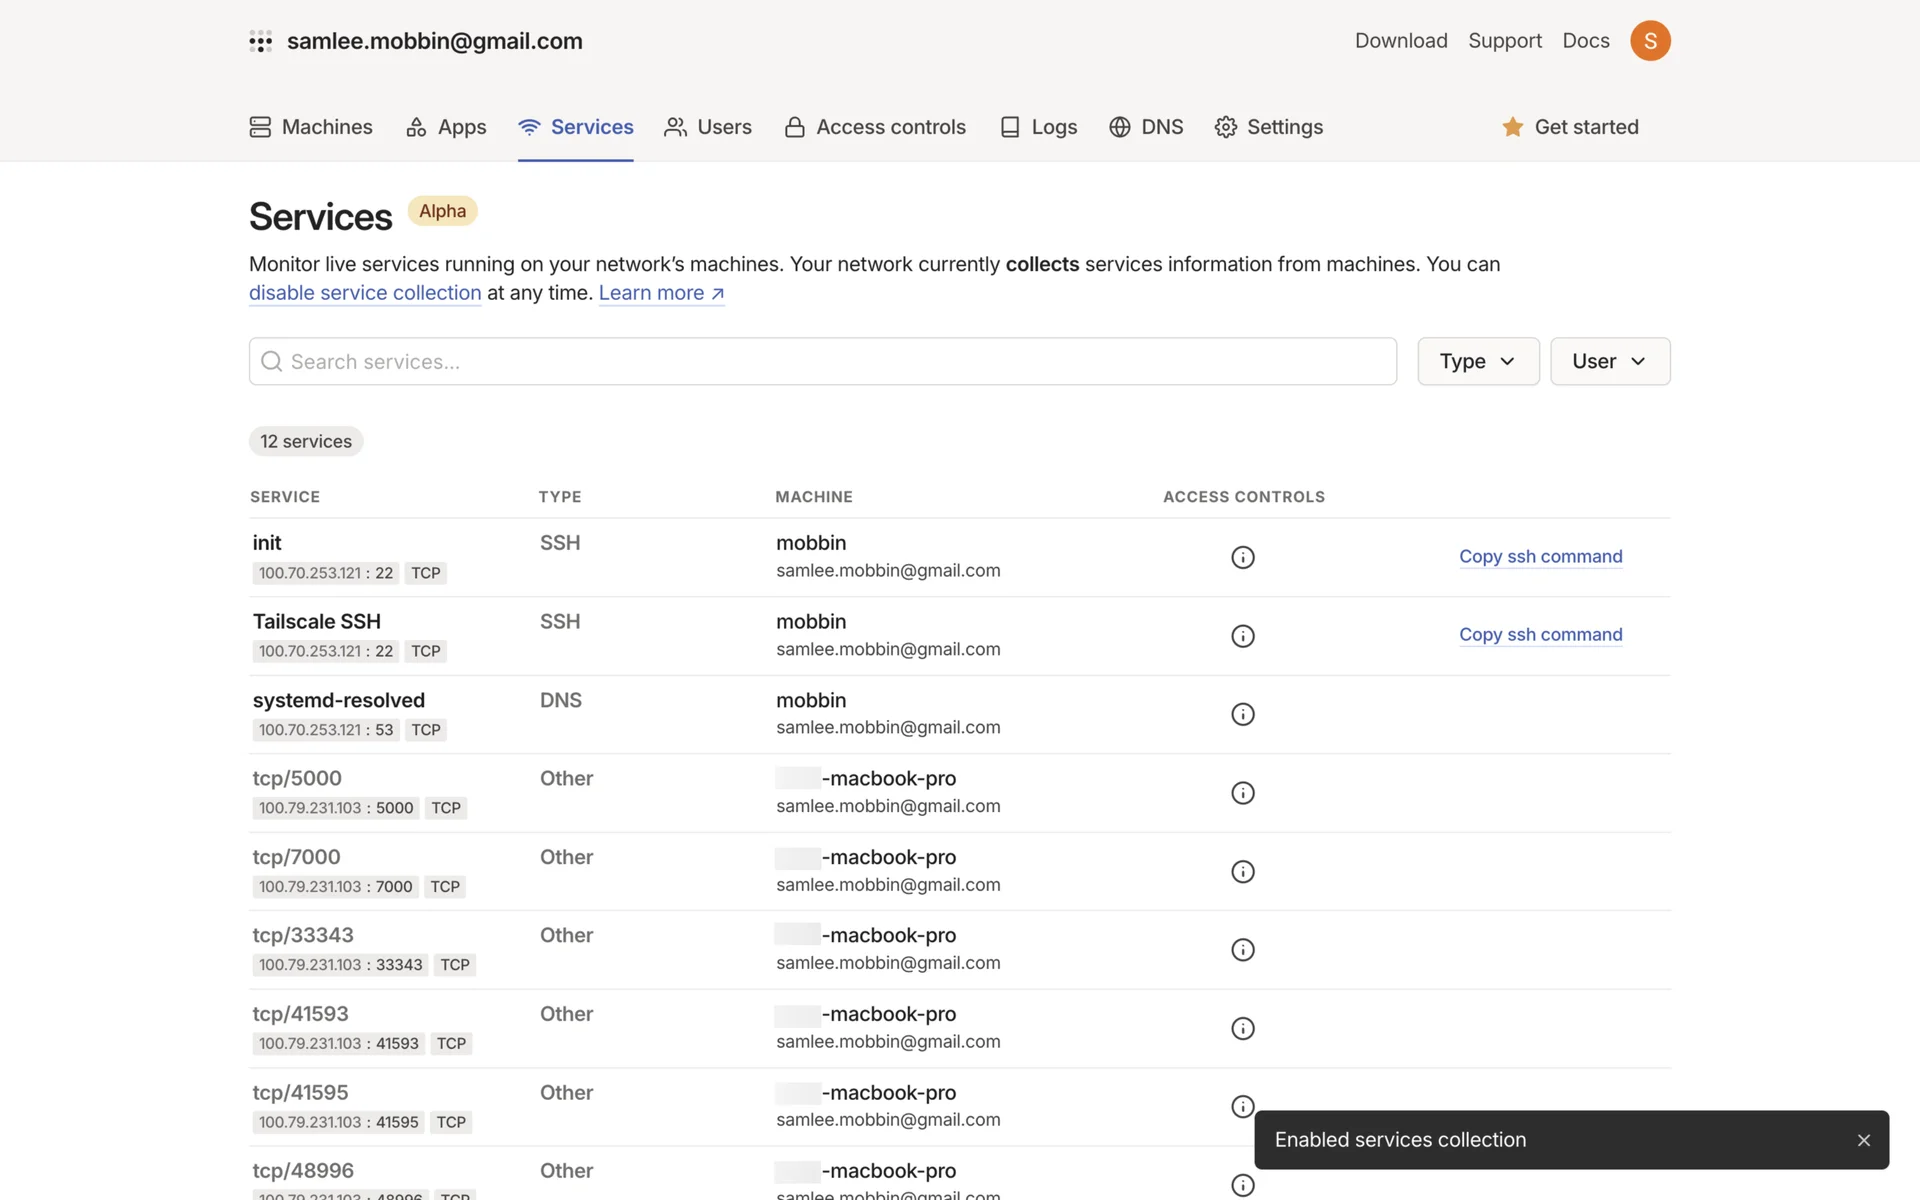This screenshot has height=1200, width=1920.
Task: Expand the Type filter dropdown
Action: click(1477, 361)
